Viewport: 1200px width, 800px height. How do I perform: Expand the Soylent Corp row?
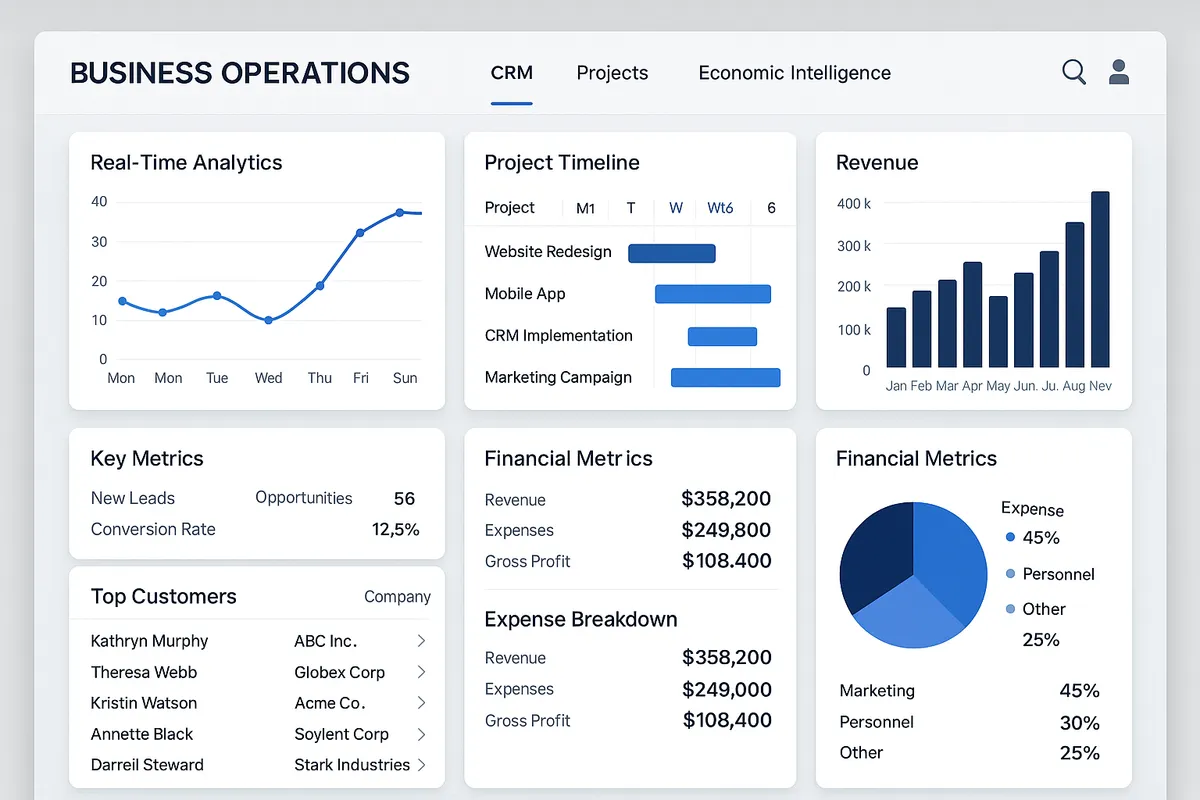click(x=421, y=734)
